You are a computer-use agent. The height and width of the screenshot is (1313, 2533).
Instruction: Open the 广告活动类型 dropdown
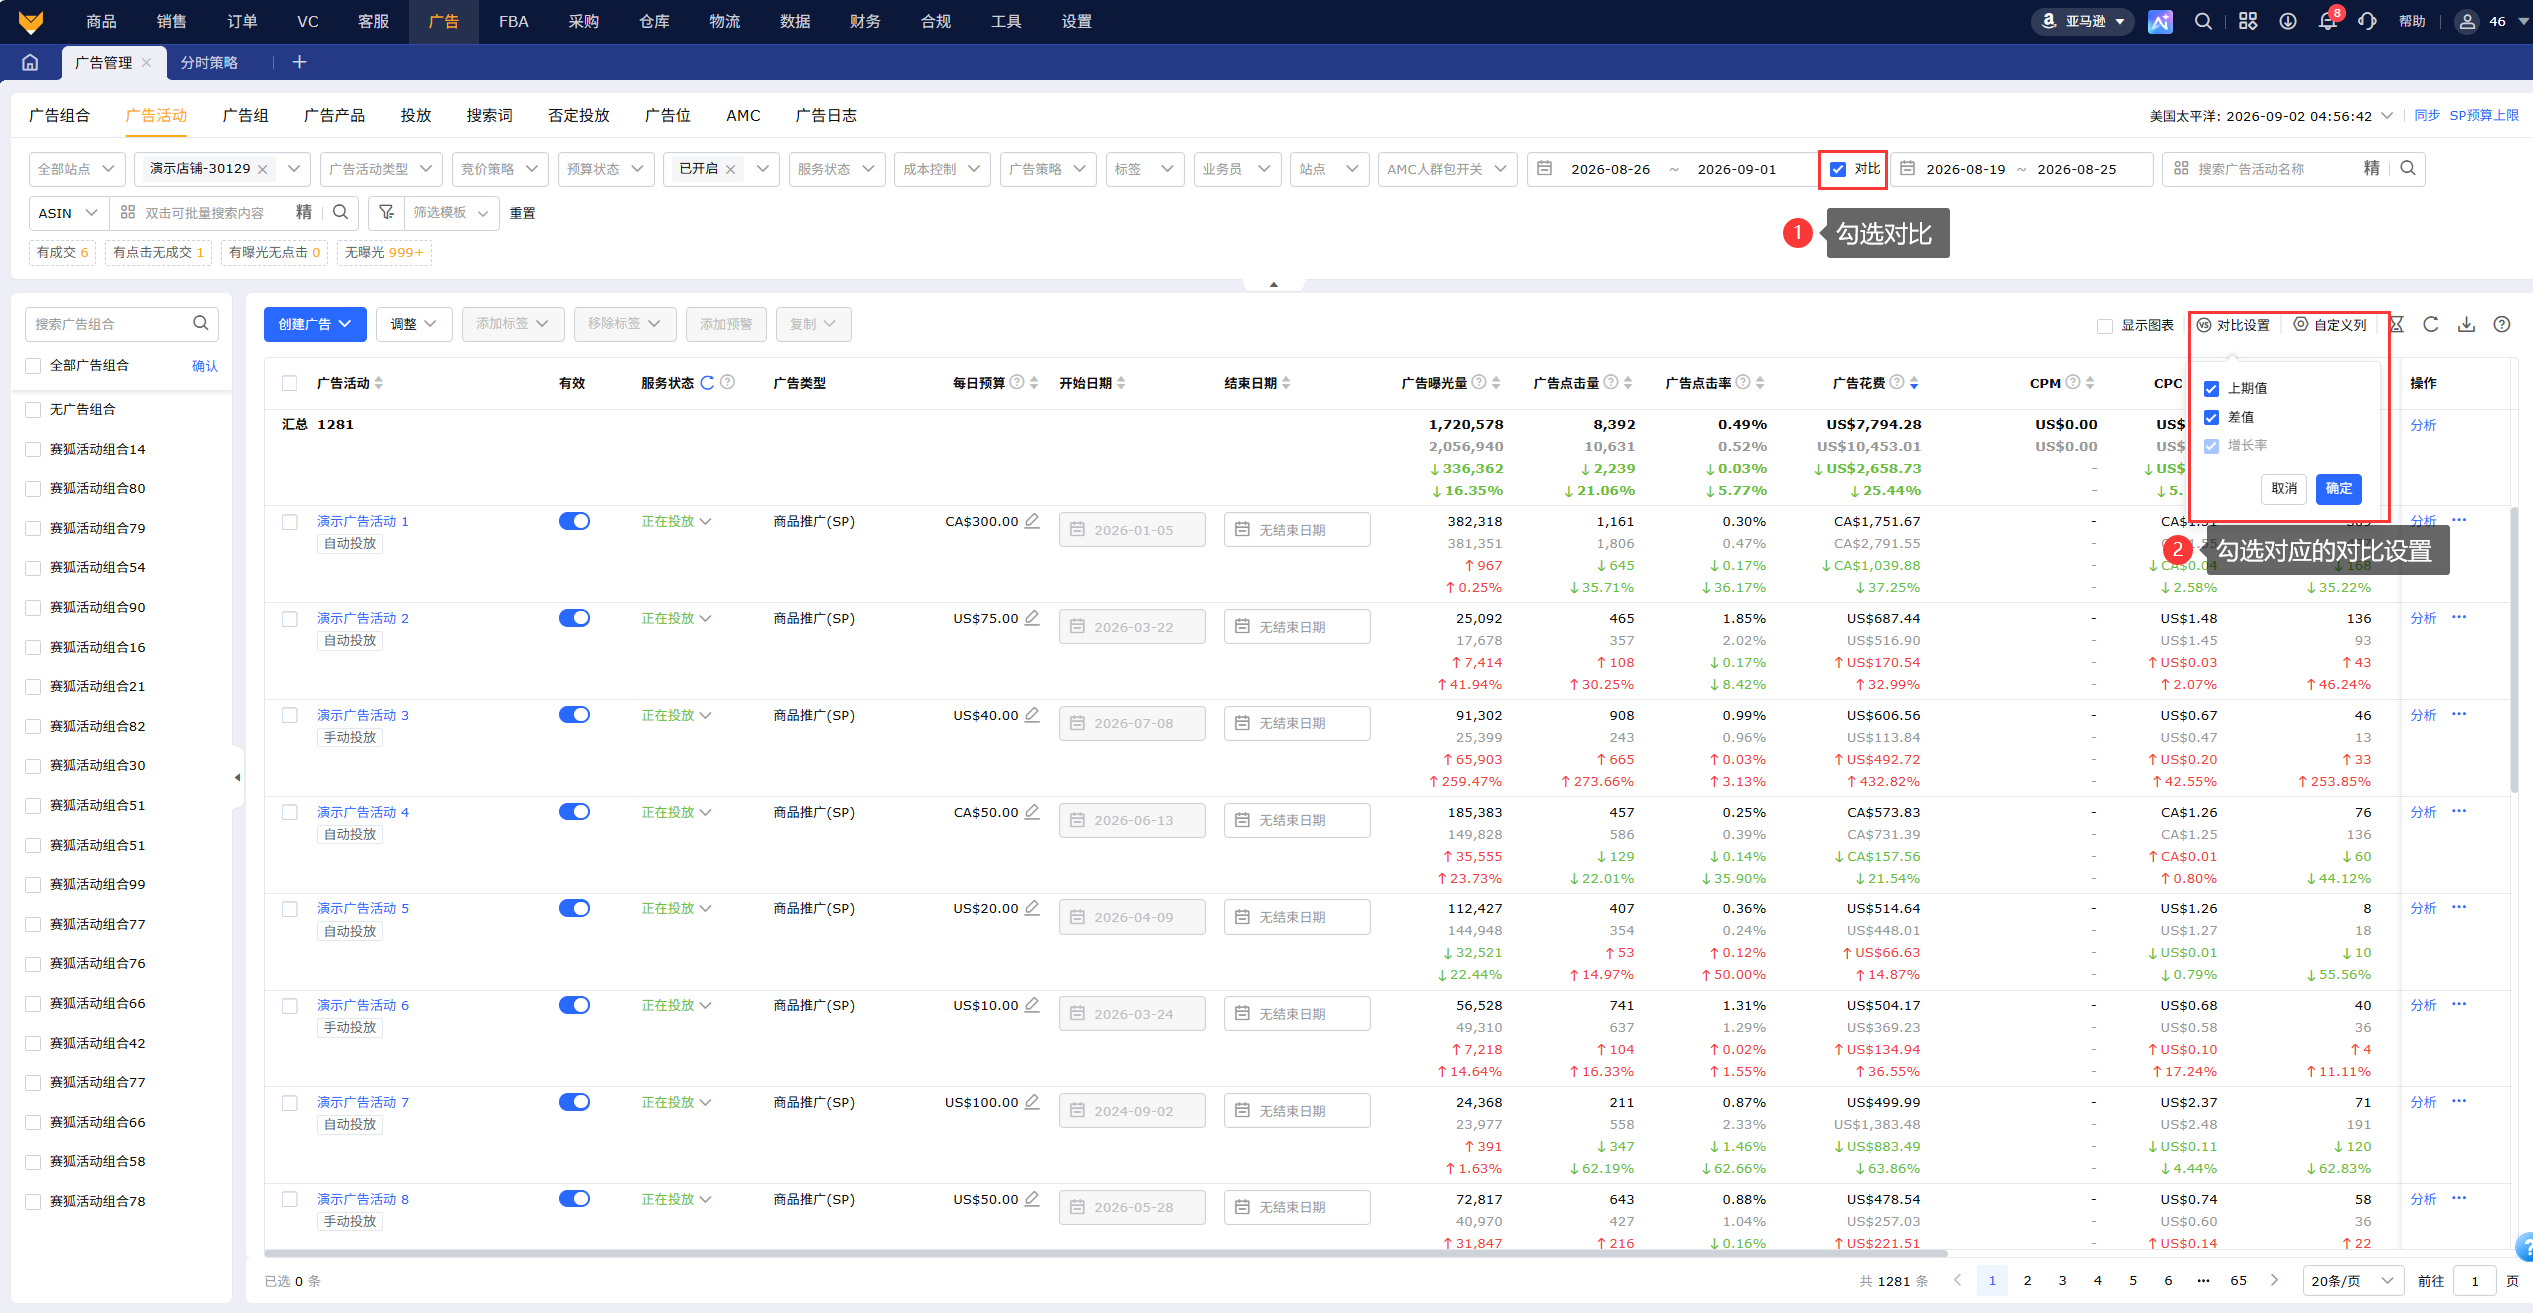(381, 169)
